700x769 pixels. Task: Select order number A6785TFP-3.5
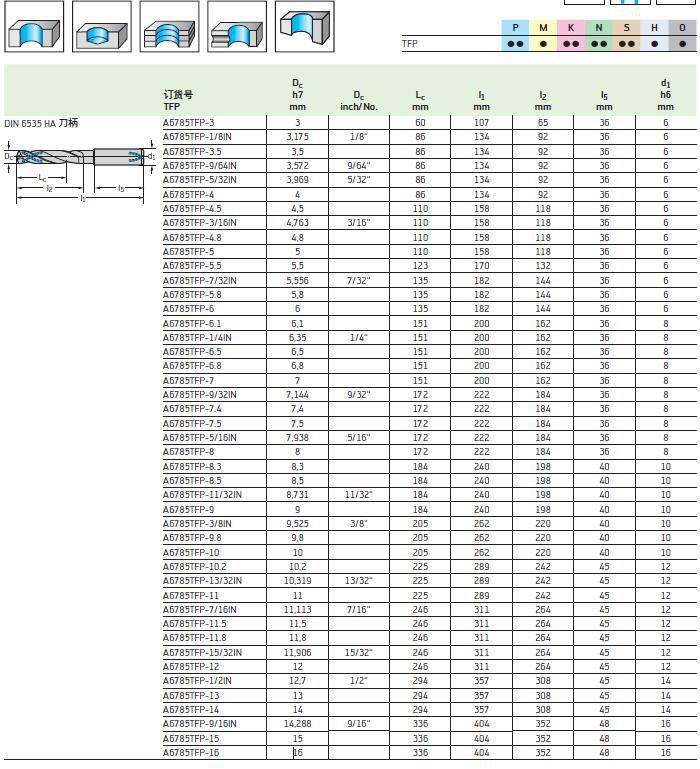pos(192,152)
